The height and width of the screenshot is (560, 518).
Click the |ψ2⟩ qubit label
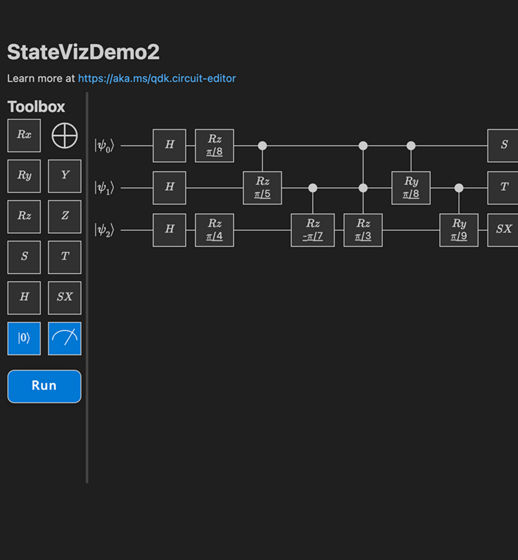[104, 230]
